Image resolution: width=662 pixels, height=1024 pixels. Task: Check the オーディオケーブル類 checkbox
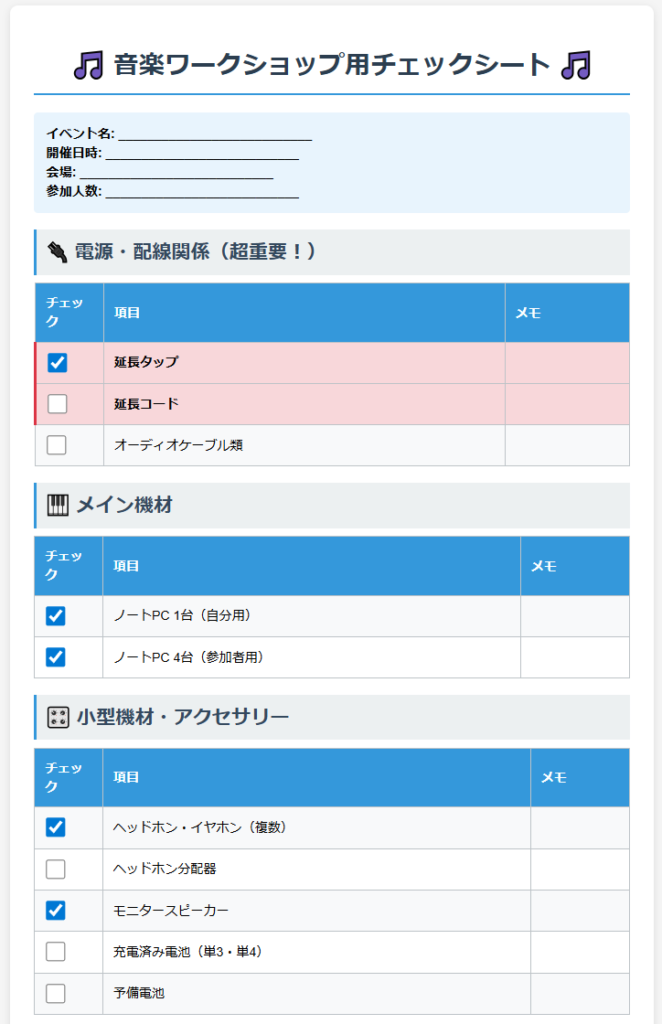click(57, 445)
